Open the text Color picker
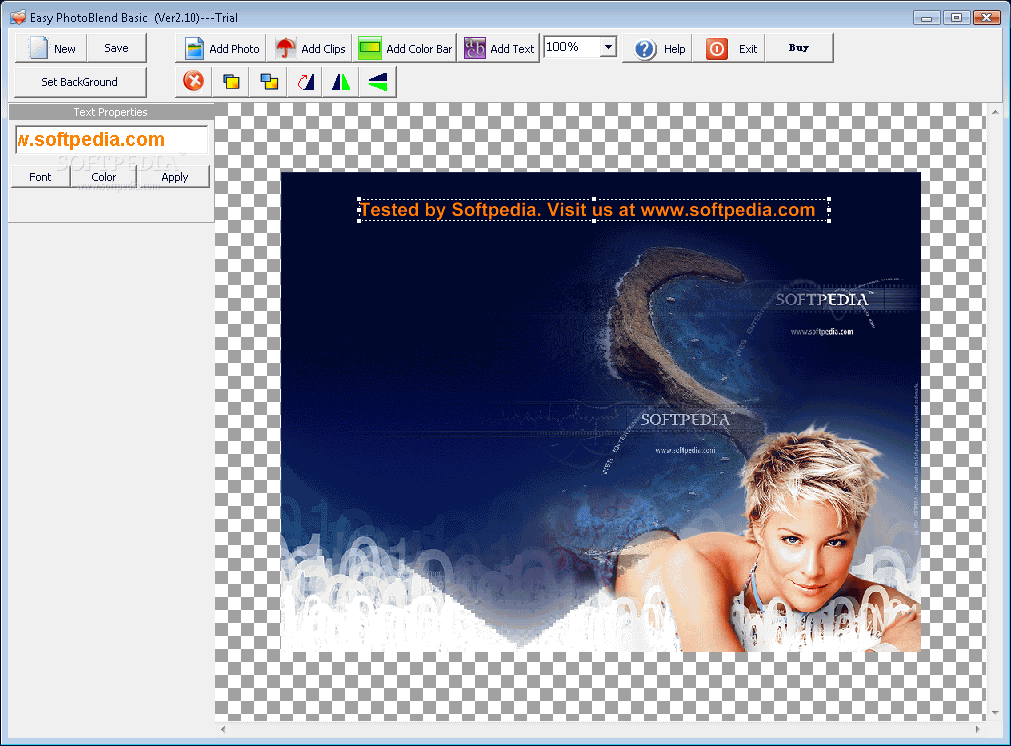 coord(104,177)
